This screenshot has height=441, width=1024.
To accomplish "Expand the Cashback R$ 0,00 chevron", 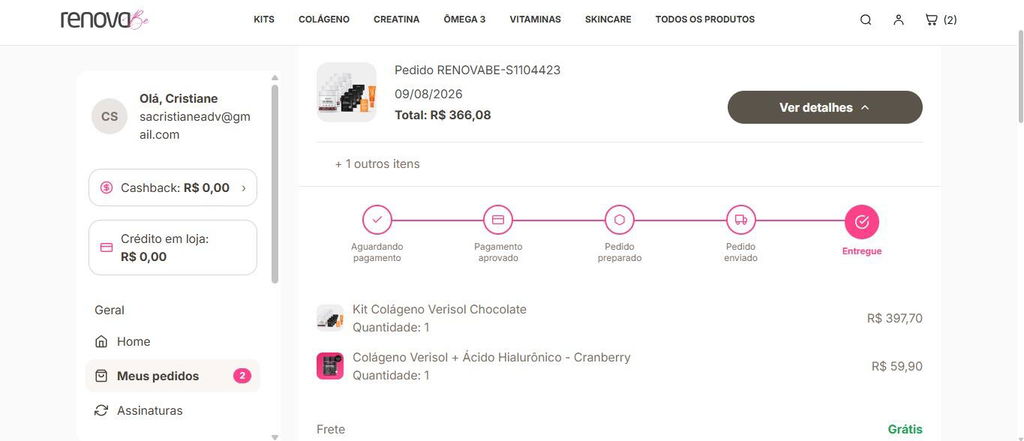I will 244,188.
